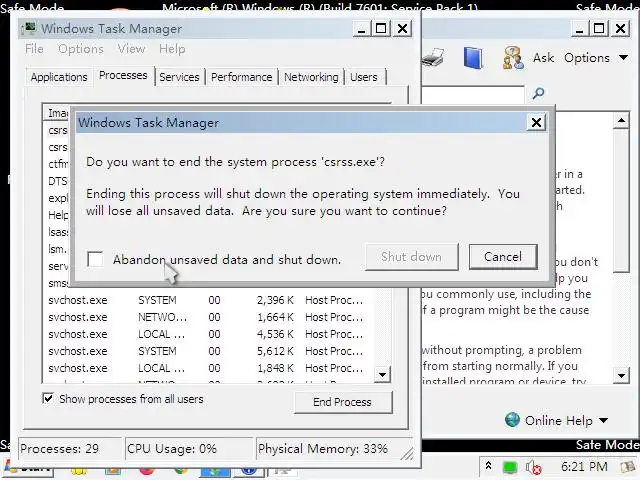Click the Print icon in the Help window

click(433, 57)
